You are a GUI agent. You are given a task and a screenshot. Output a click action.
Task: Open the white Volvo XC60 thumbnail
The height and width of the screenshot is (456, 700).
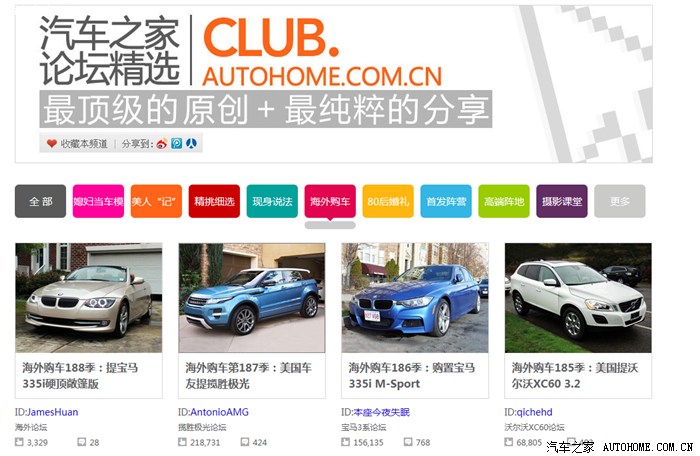[578, 298]
